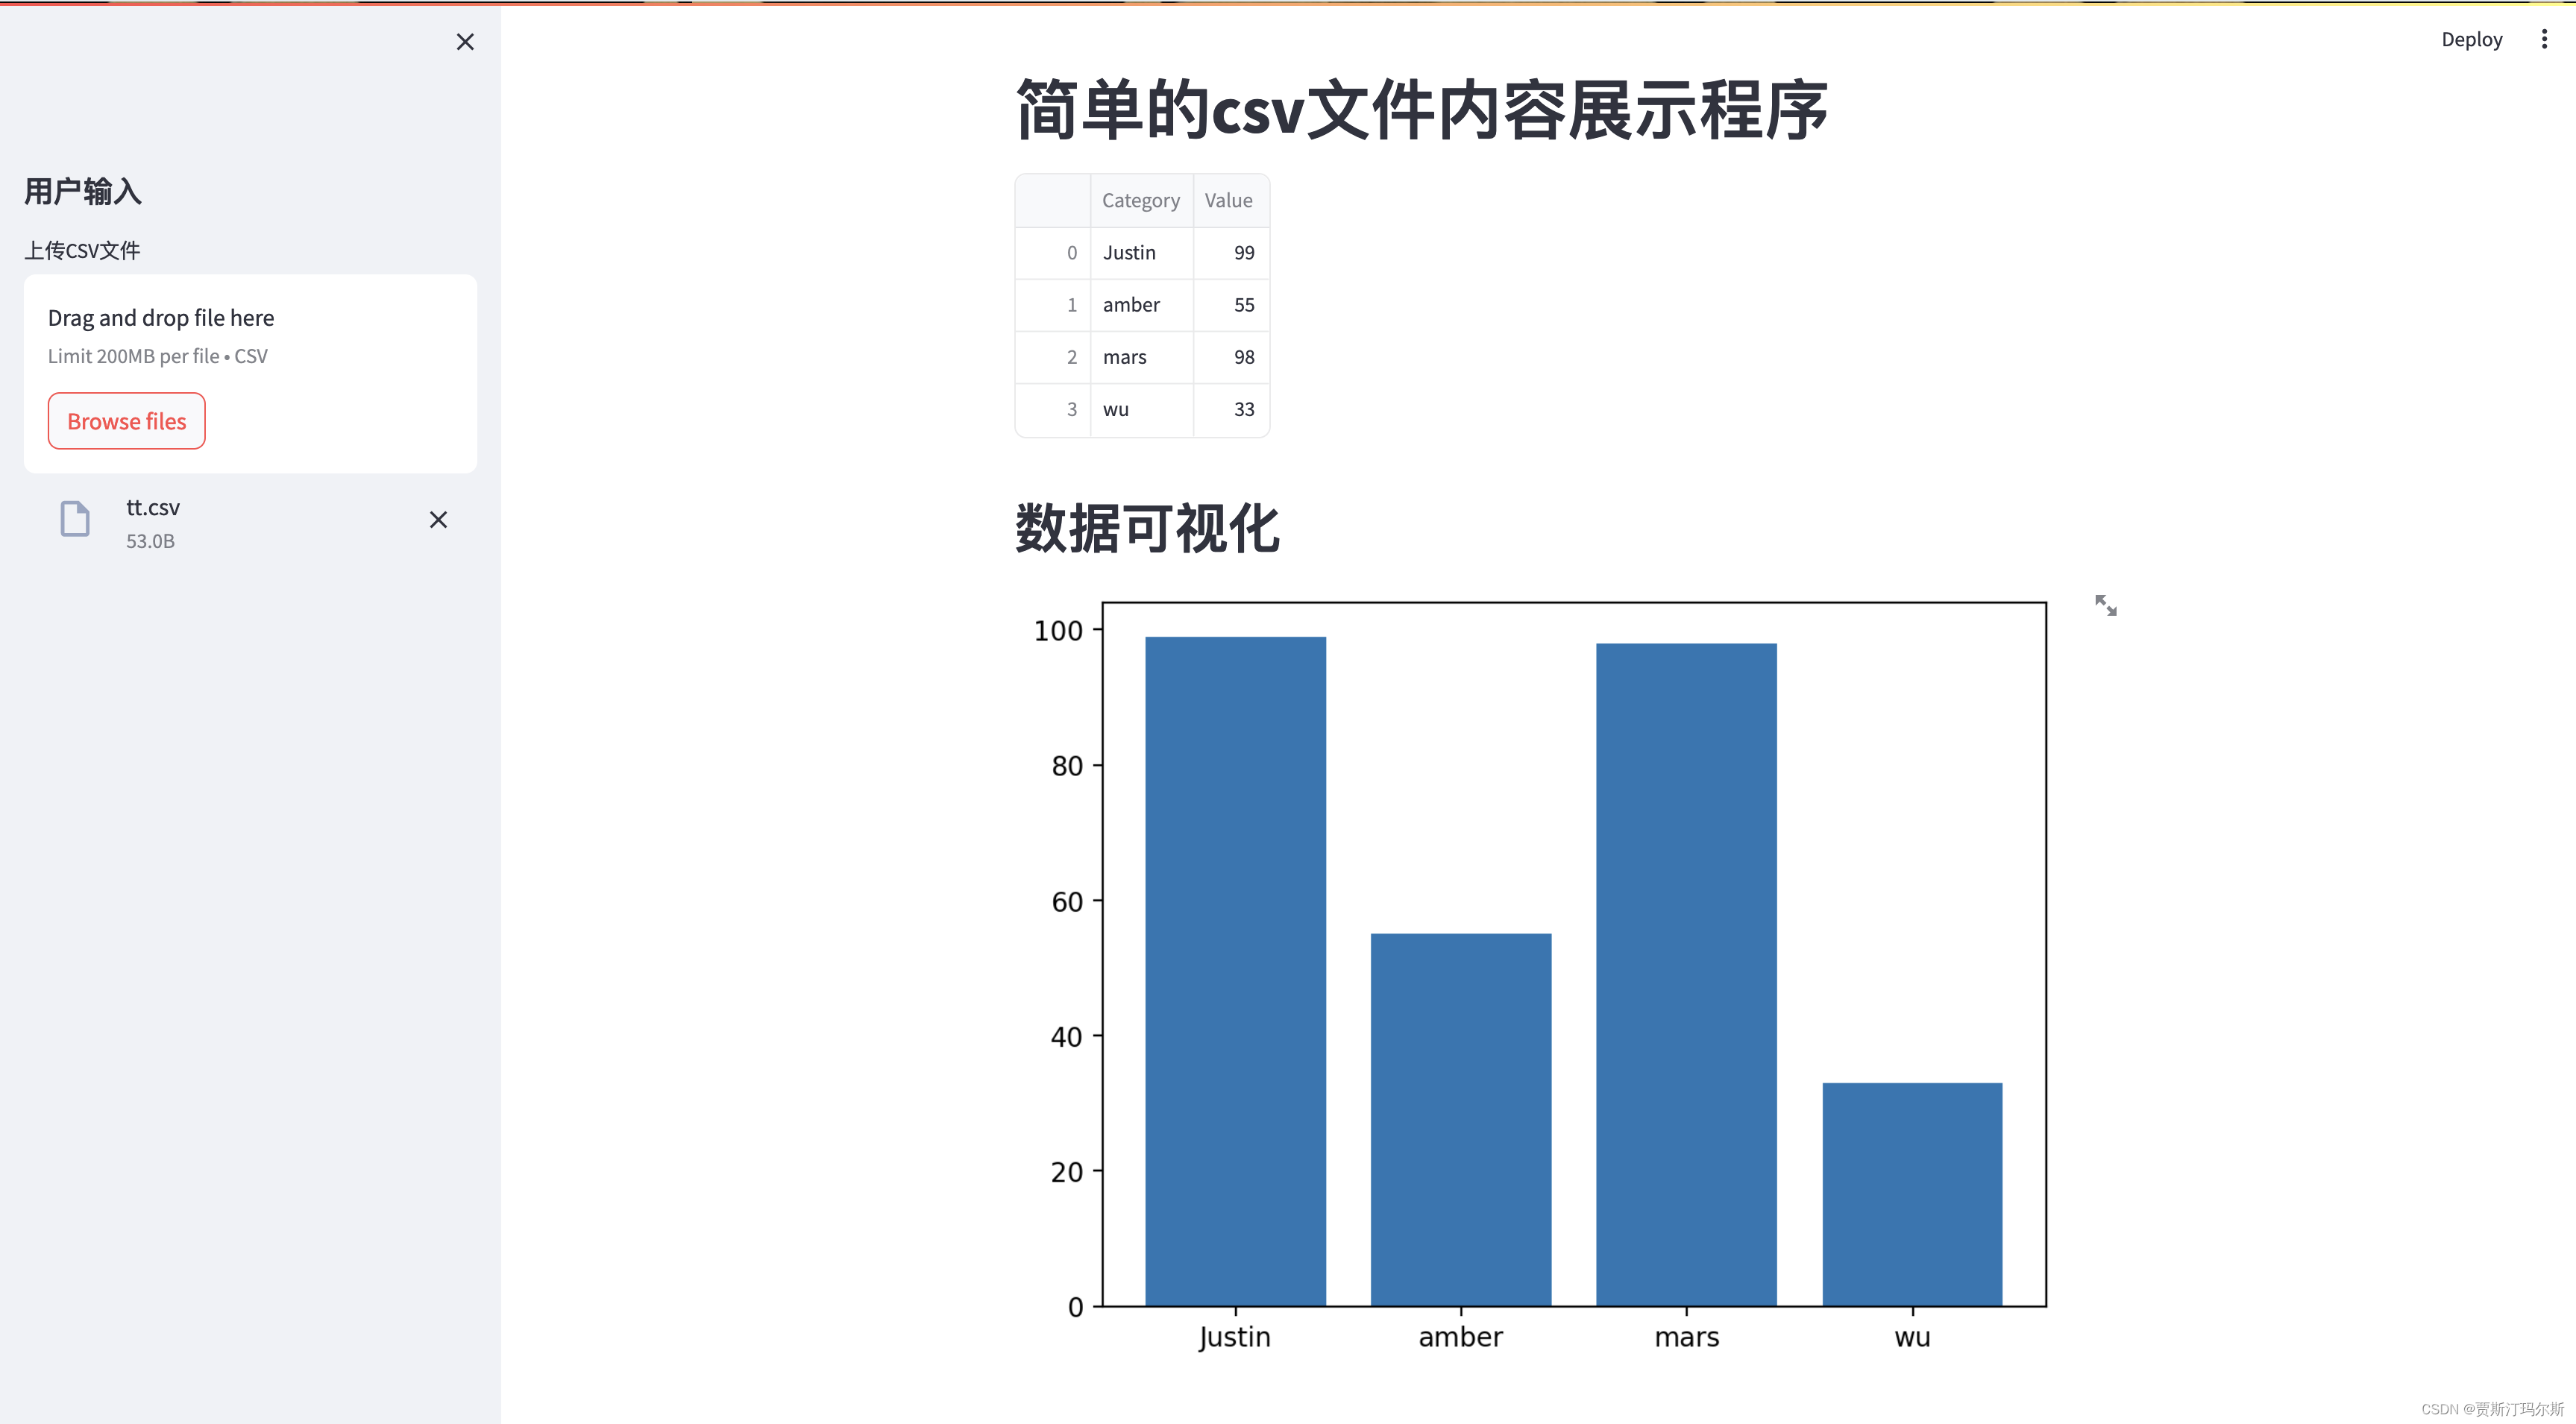
Task: Click the Deploy button top right
Action: (x=2467, y=39)
